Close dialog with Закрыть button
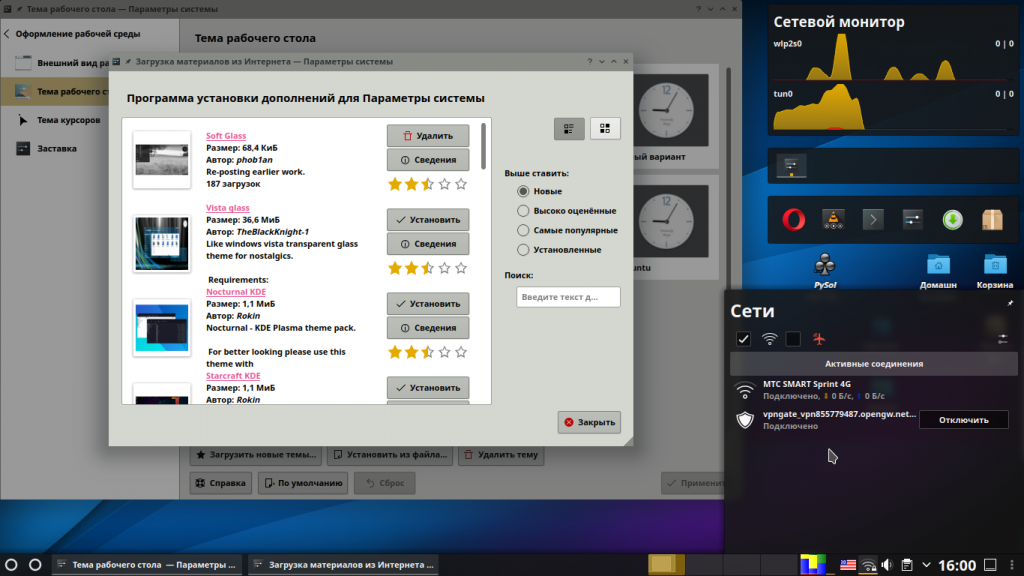Image resolution: width=1024 pixels, height=576 pixels. (589, 423)
